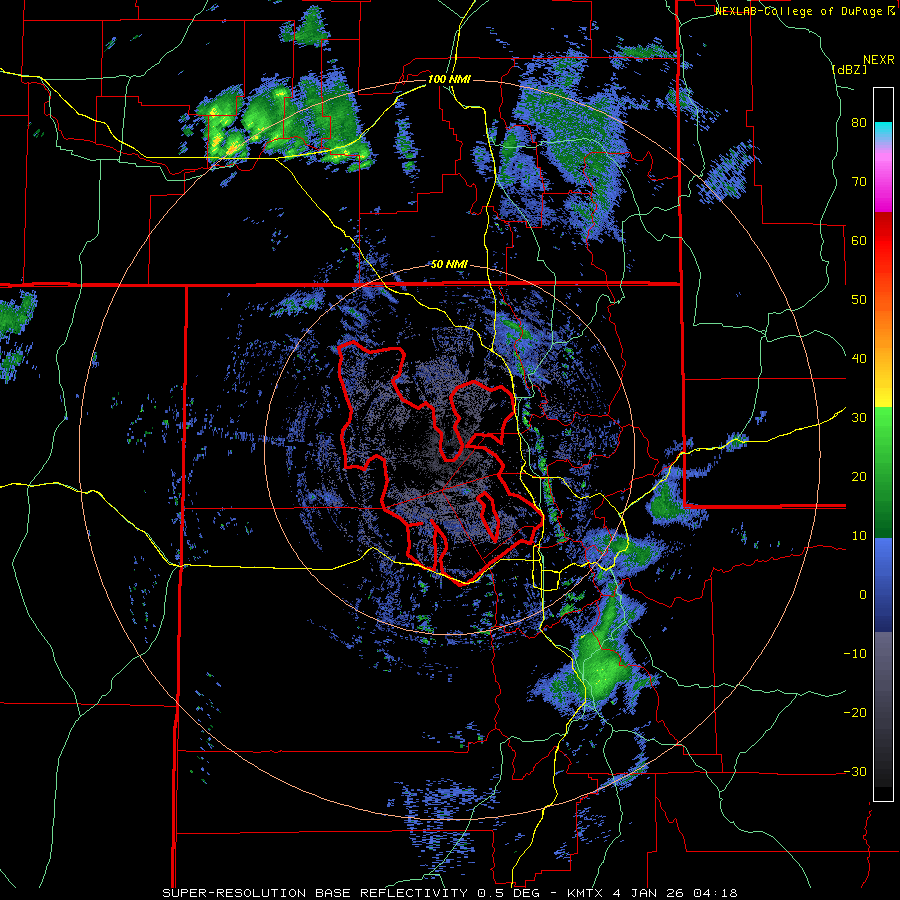
Task: Click the -20 value on dBZ scale
Action: coord(855,713)
